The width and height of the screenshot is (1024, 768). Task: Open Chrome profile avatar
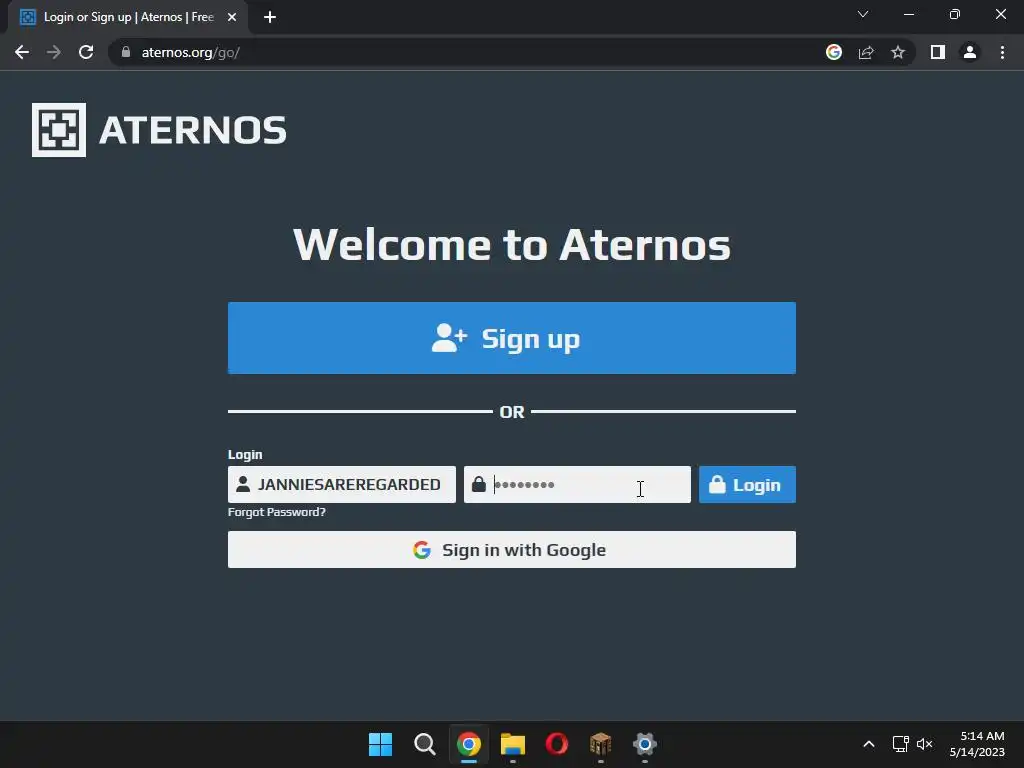tap(970, 52)
